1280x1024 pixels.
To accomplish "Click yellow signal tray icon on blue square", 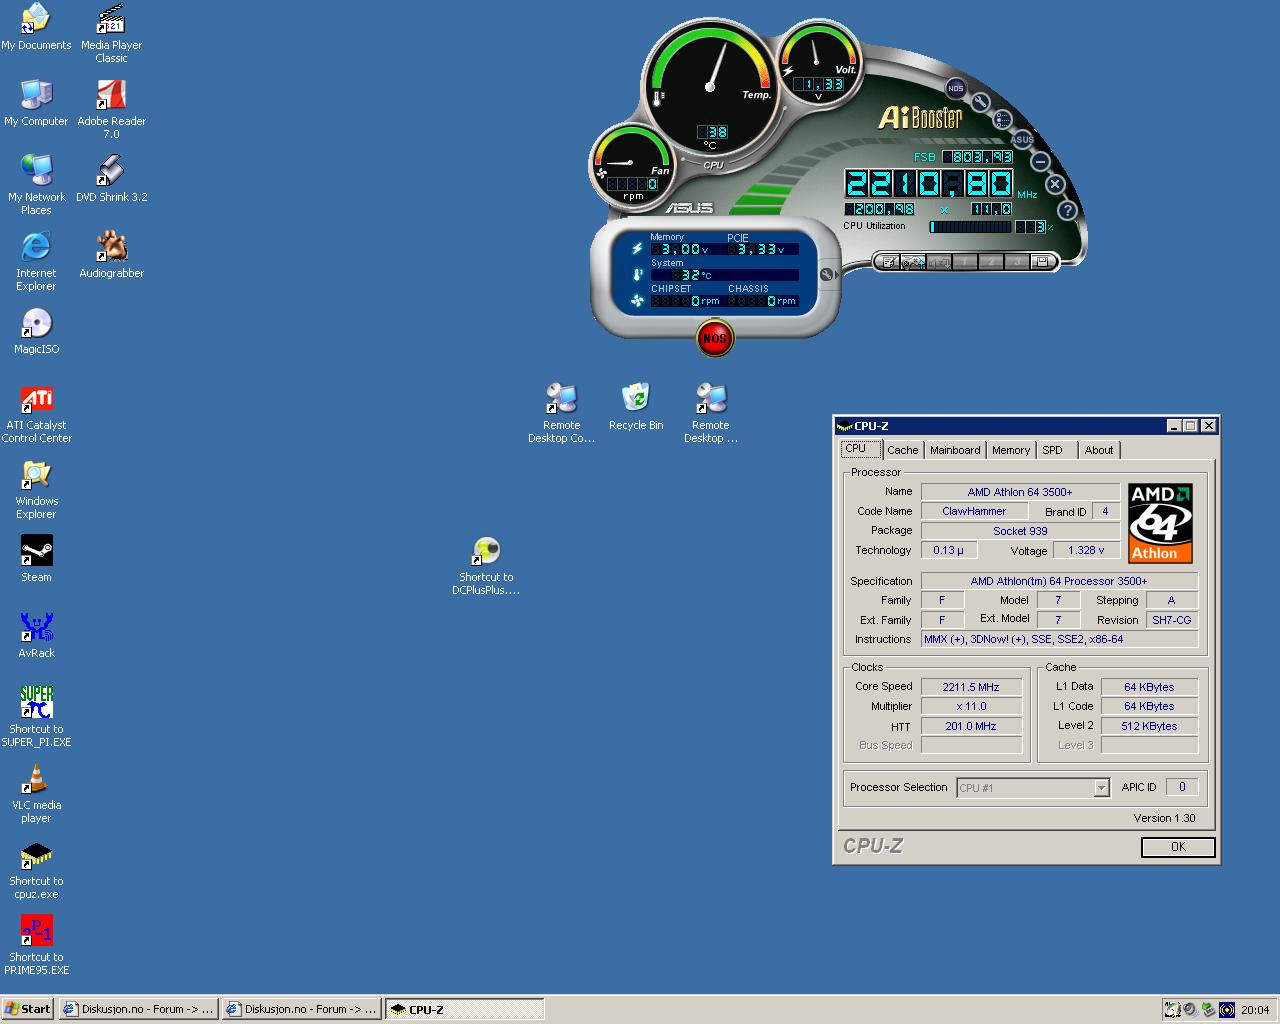I will click(1227, 1010).
